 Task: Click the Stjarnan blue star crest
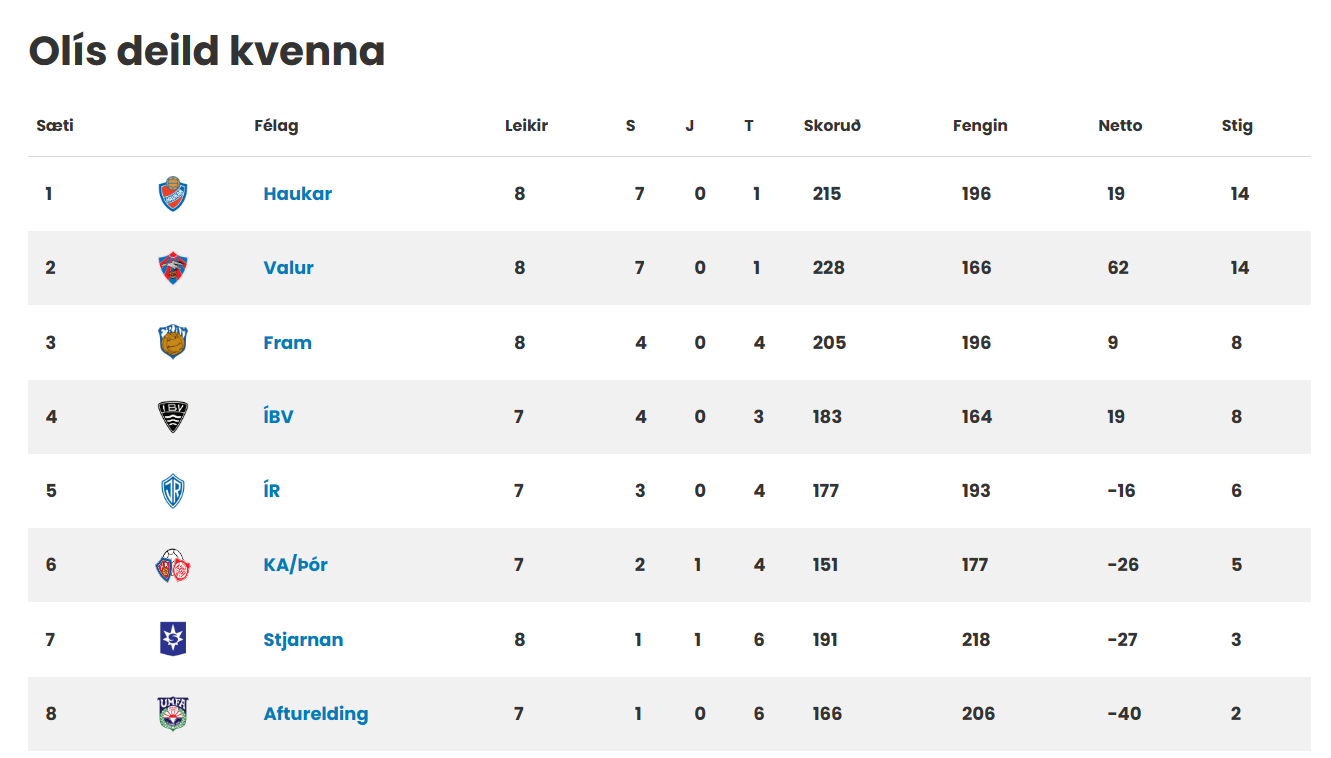(173, 639)
